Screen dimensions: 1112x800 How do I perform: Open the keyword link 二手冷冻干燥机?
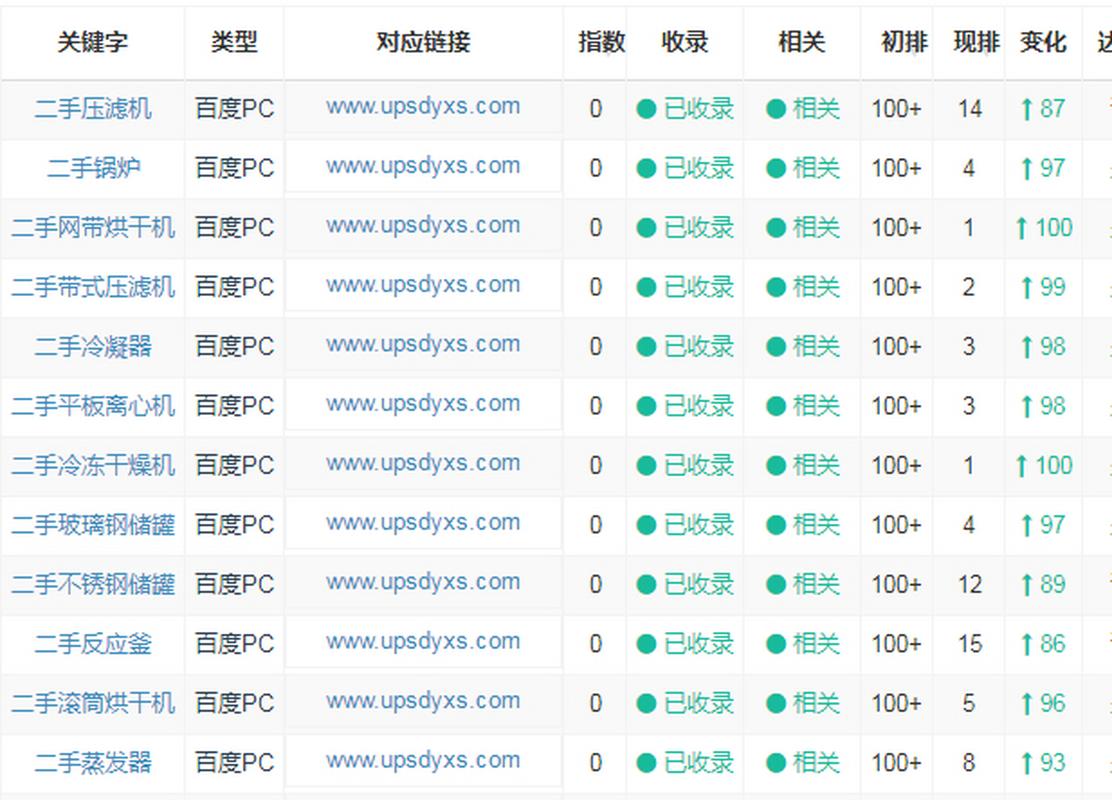[93, 465]
